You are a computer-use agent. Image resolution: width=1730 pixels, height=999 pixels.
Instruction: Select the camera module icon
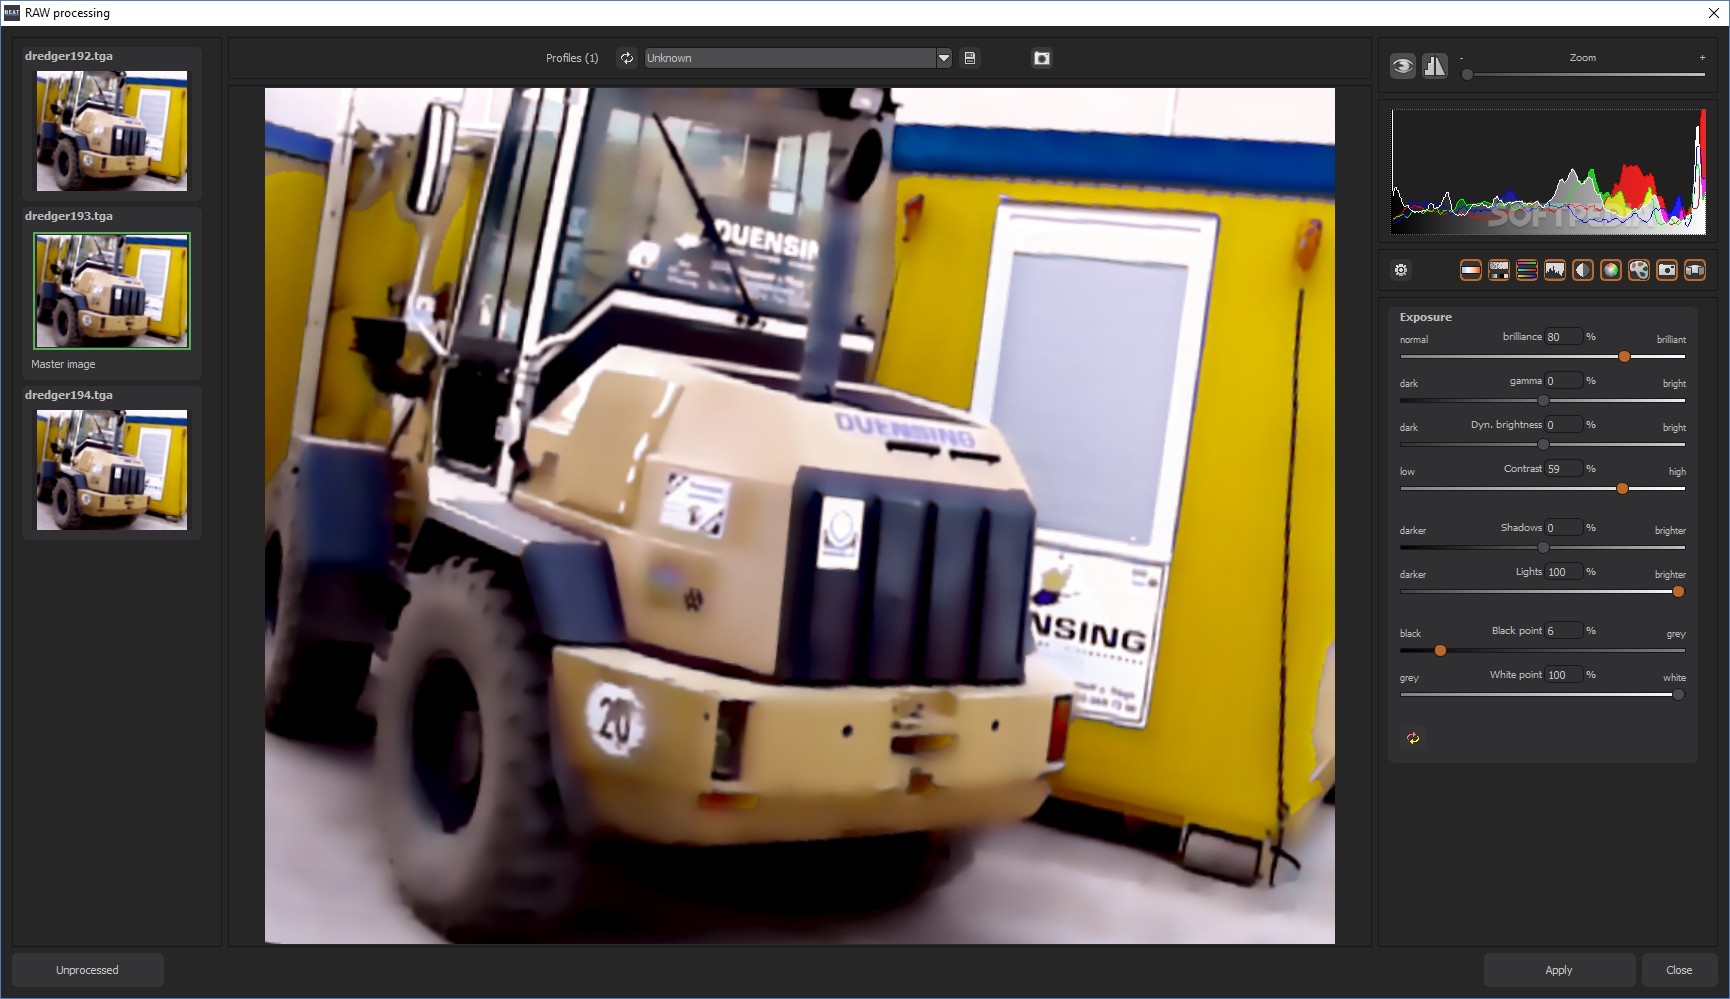coord(1667,270)
